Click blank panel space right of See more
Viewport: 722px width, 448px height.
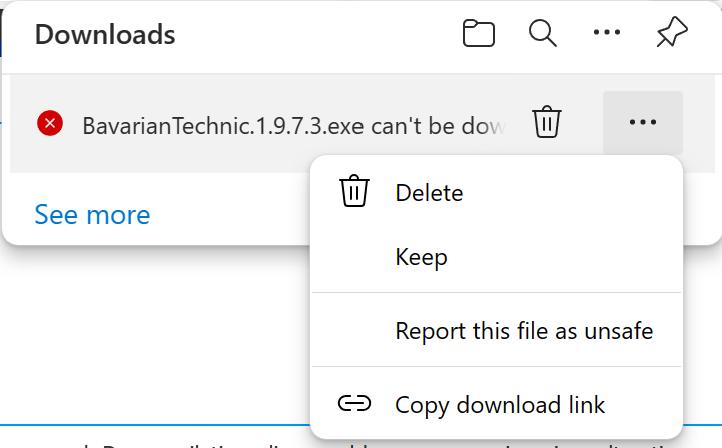[230, 215]
